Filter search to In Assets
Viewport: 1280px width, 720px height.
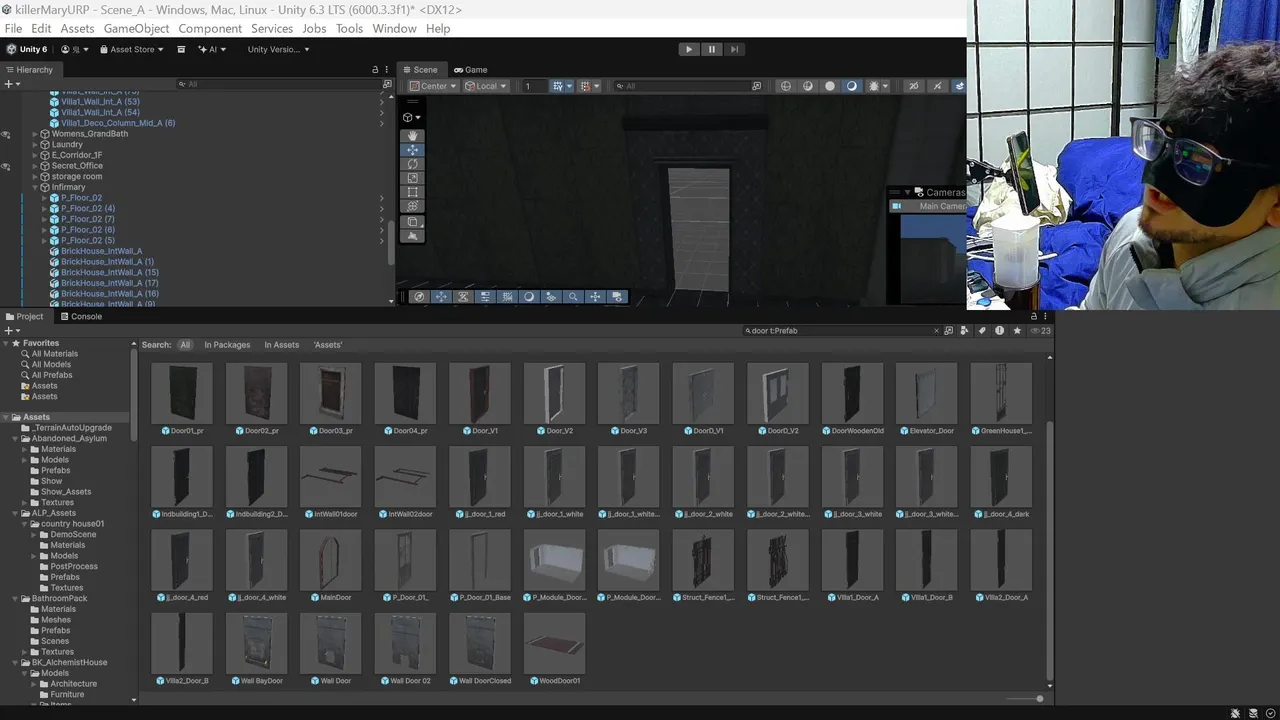click(281, 345)
